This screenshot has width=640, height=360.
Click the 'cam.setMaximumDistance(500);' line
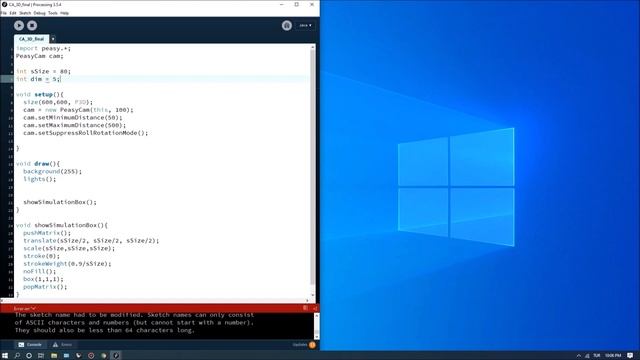coord(75,125)
